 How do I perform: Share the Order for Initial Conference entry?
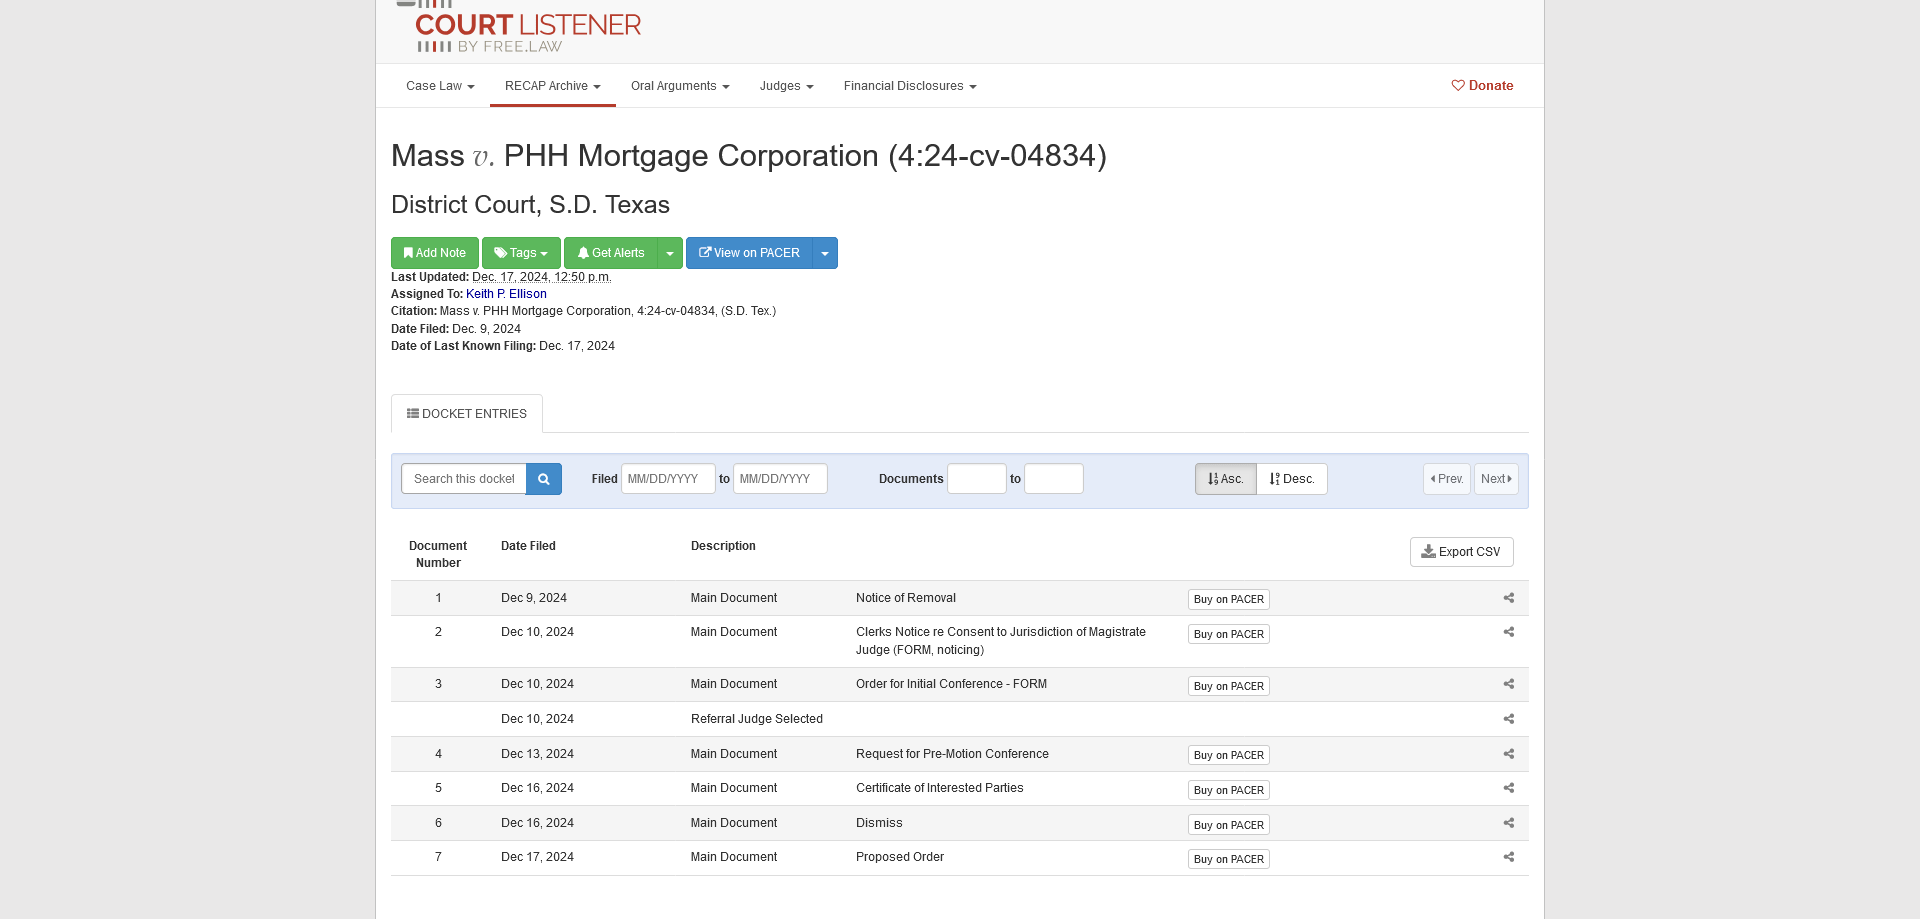tap(1509, 684)
